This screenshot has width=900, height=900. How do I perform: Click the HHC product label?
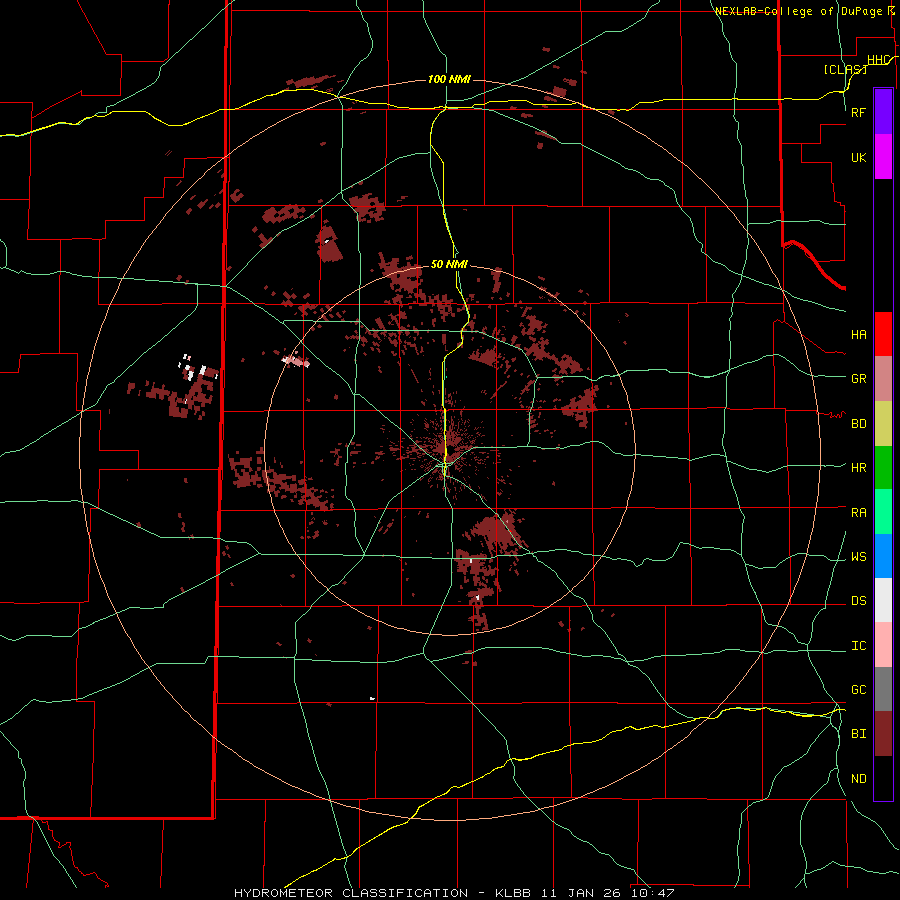click(x=878, y=60)
